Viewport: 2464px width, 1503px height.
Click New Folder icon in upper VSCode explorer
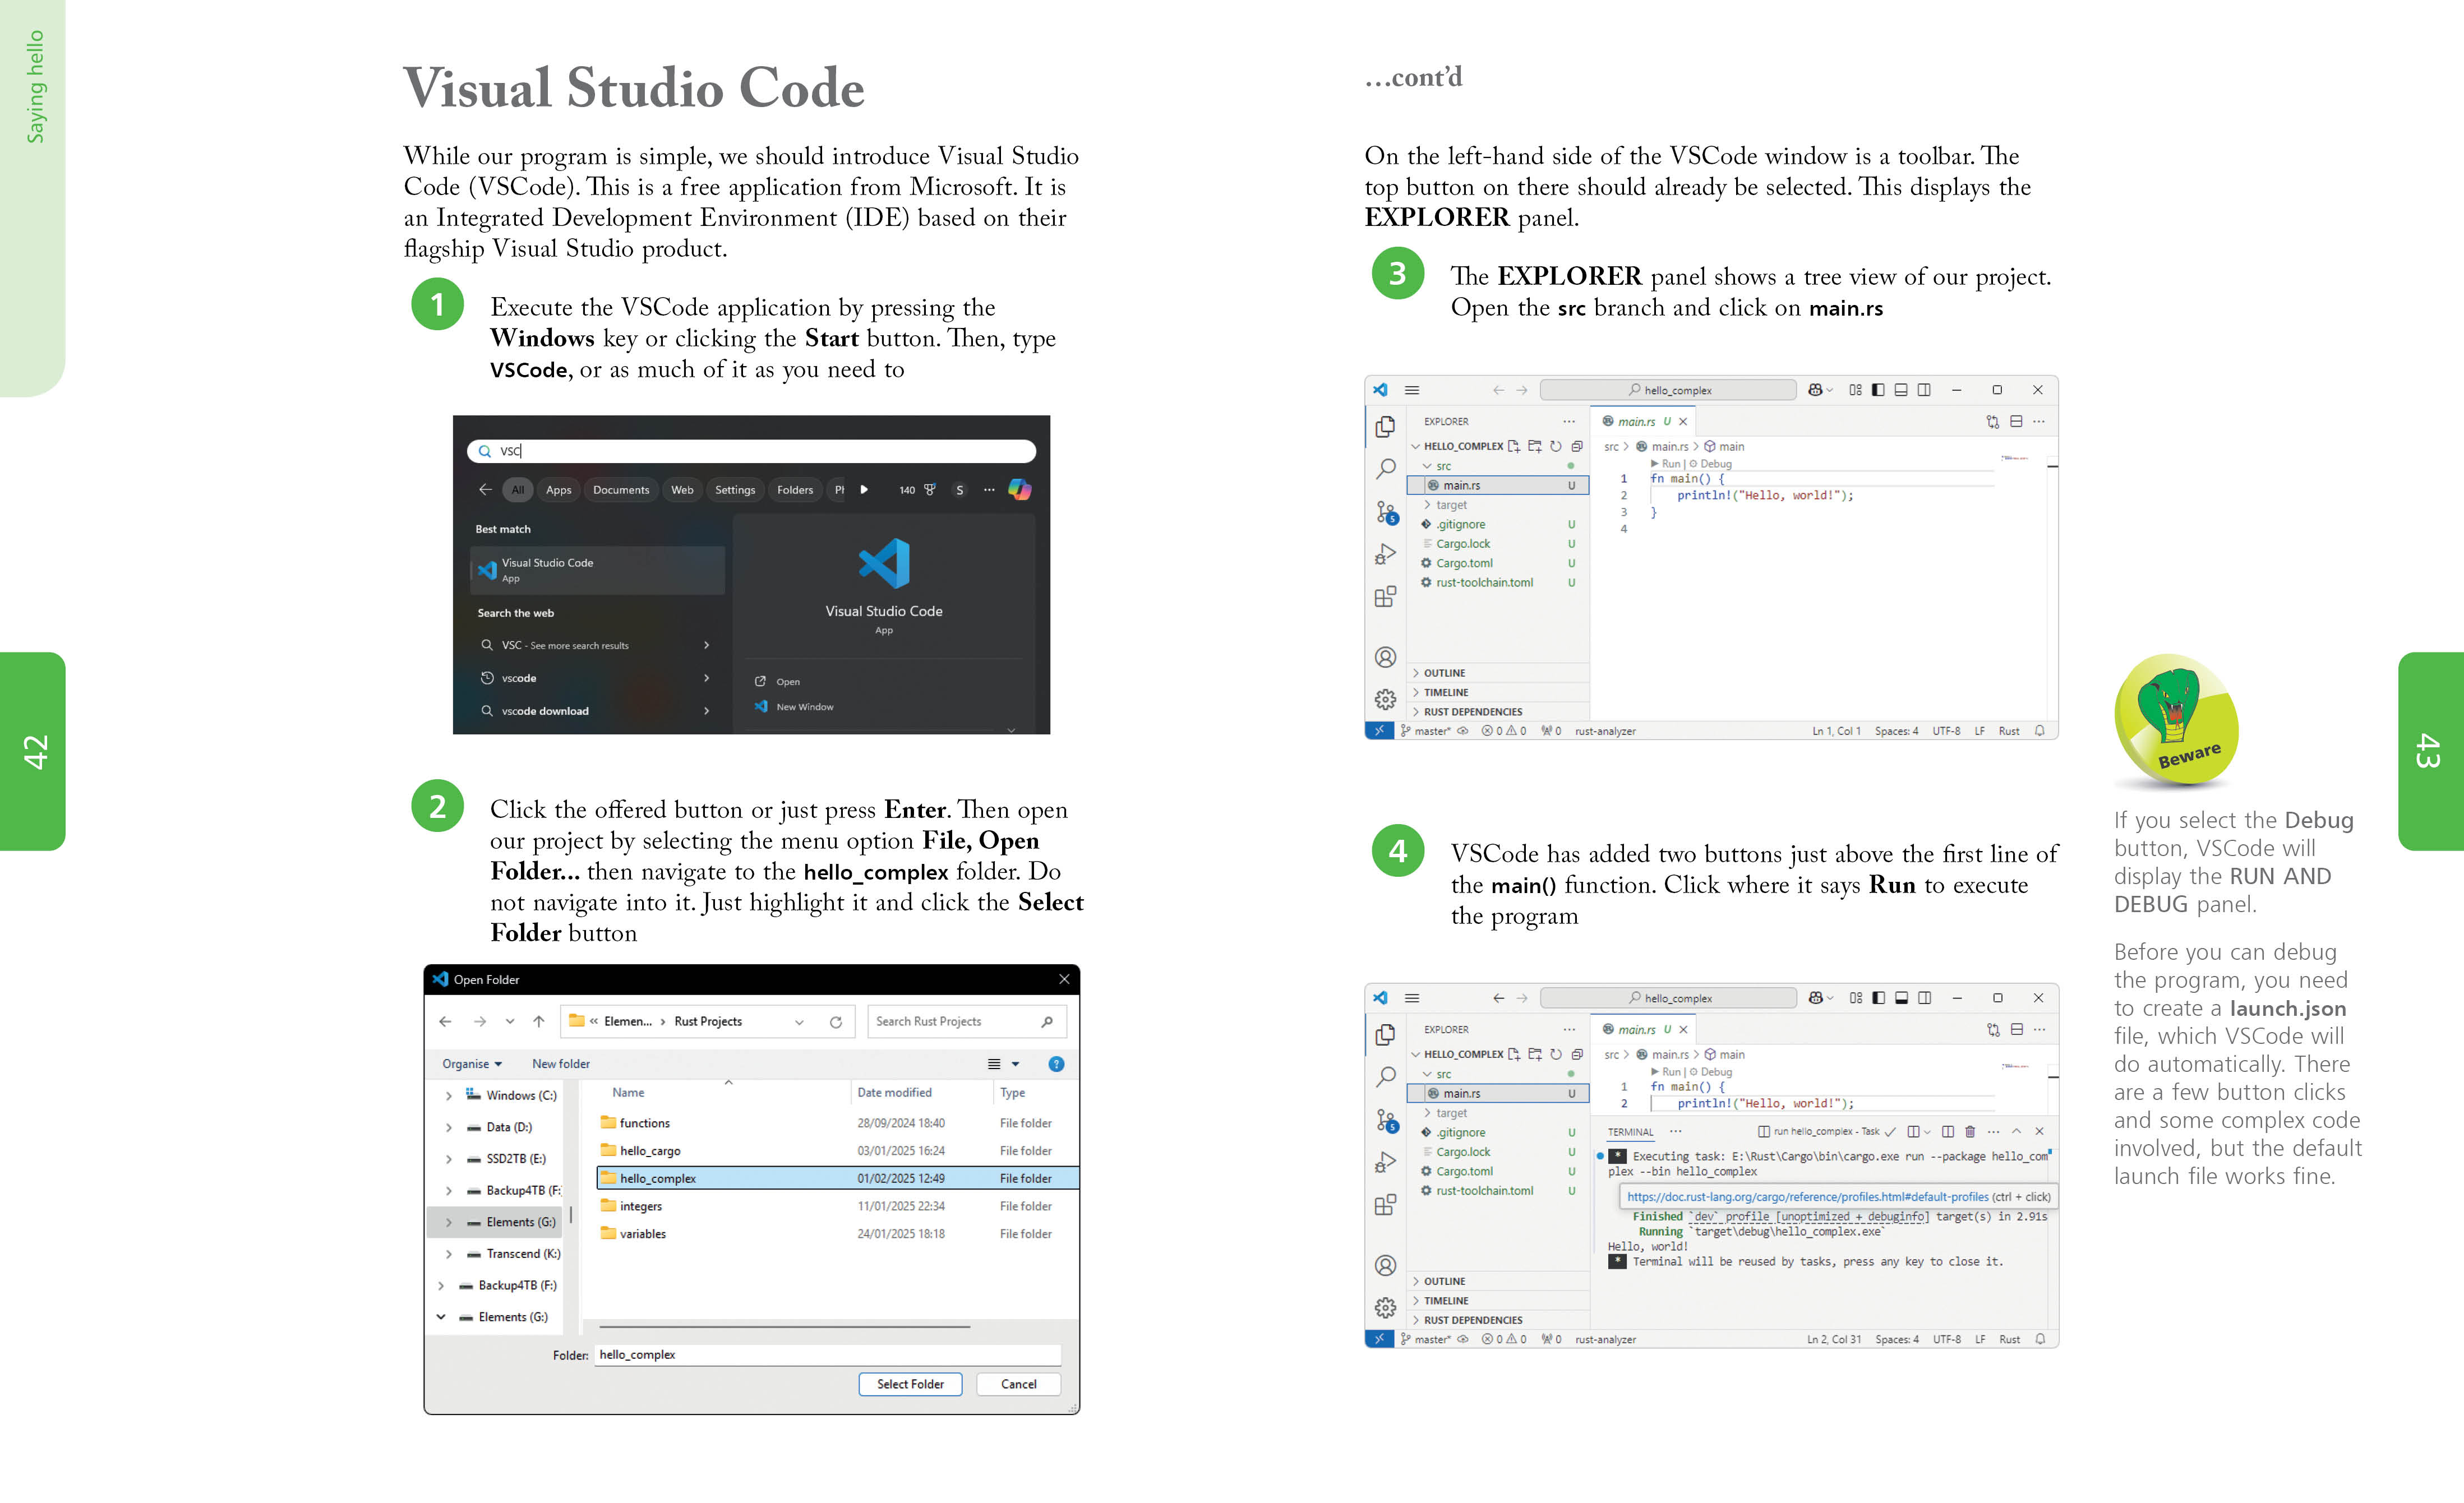click(1535, 446)
